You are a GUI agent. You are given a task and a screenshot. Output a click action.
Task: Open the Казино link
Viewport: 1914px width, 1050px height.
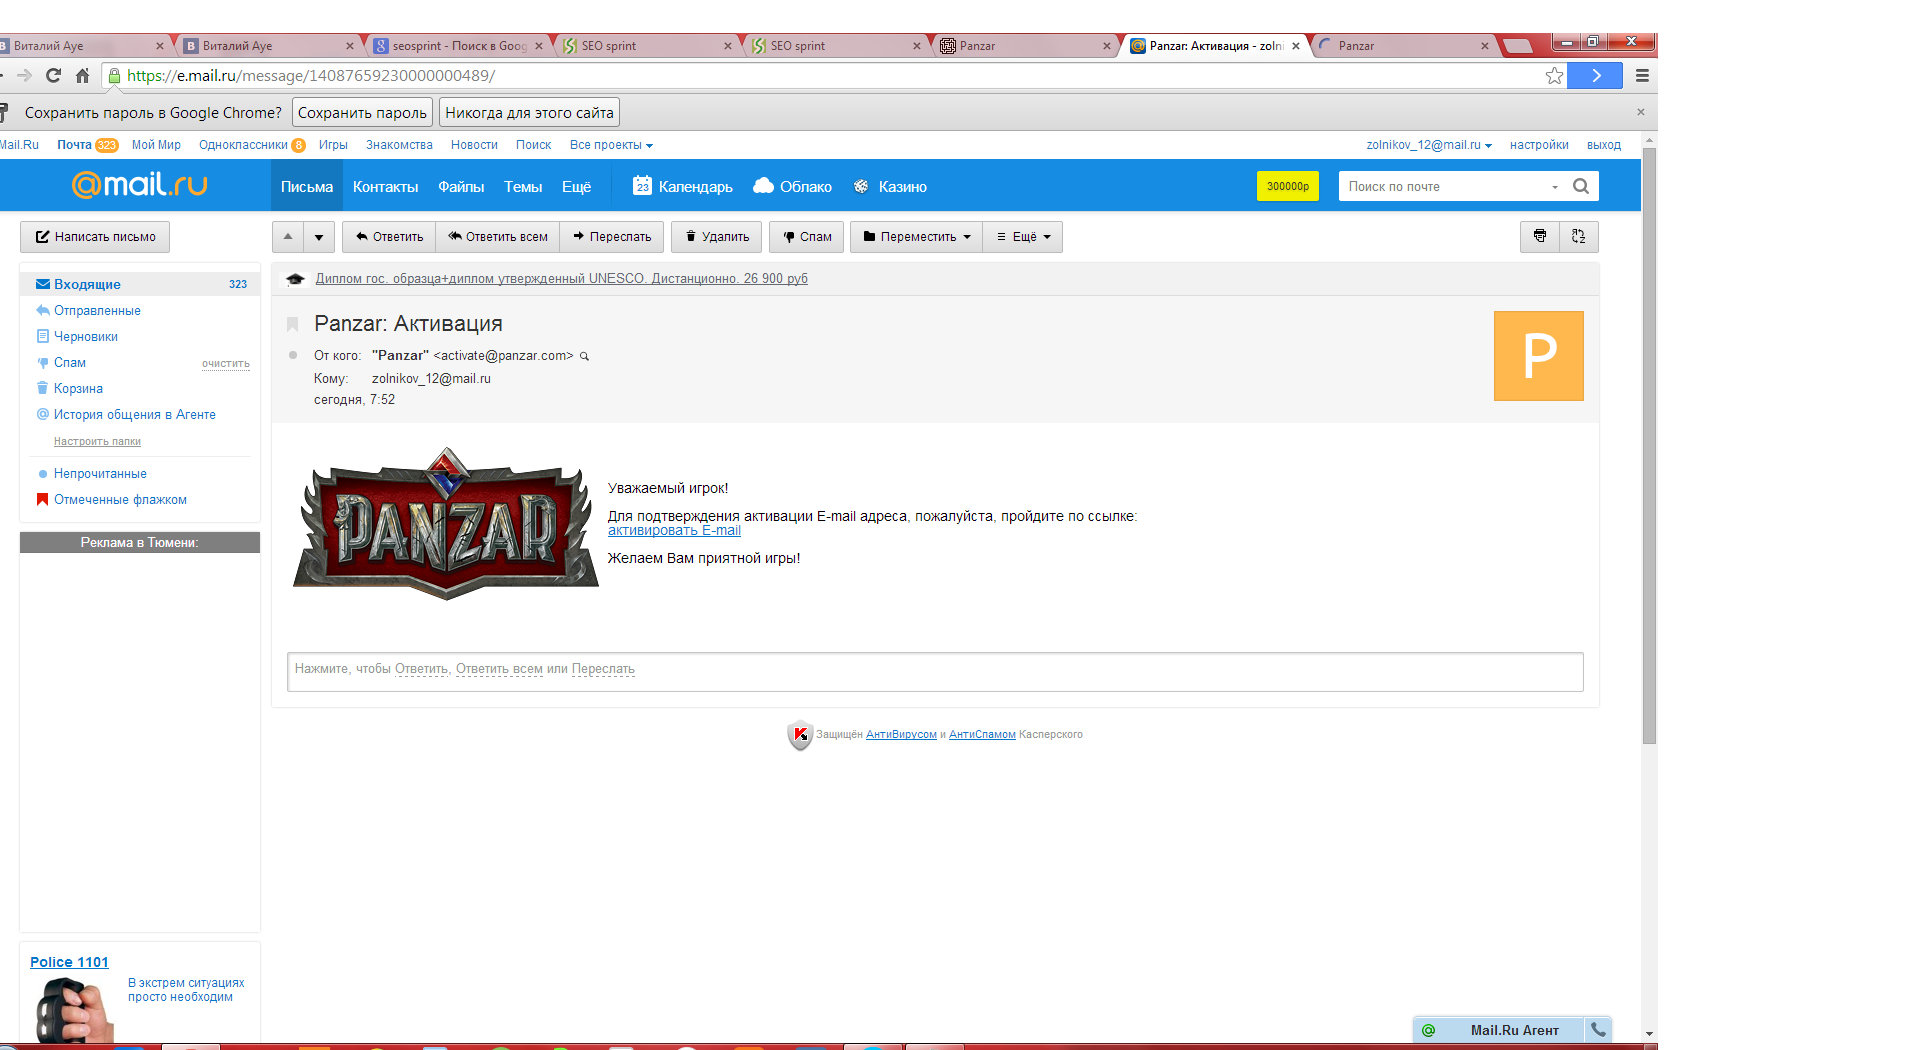[x=890, y=186]
